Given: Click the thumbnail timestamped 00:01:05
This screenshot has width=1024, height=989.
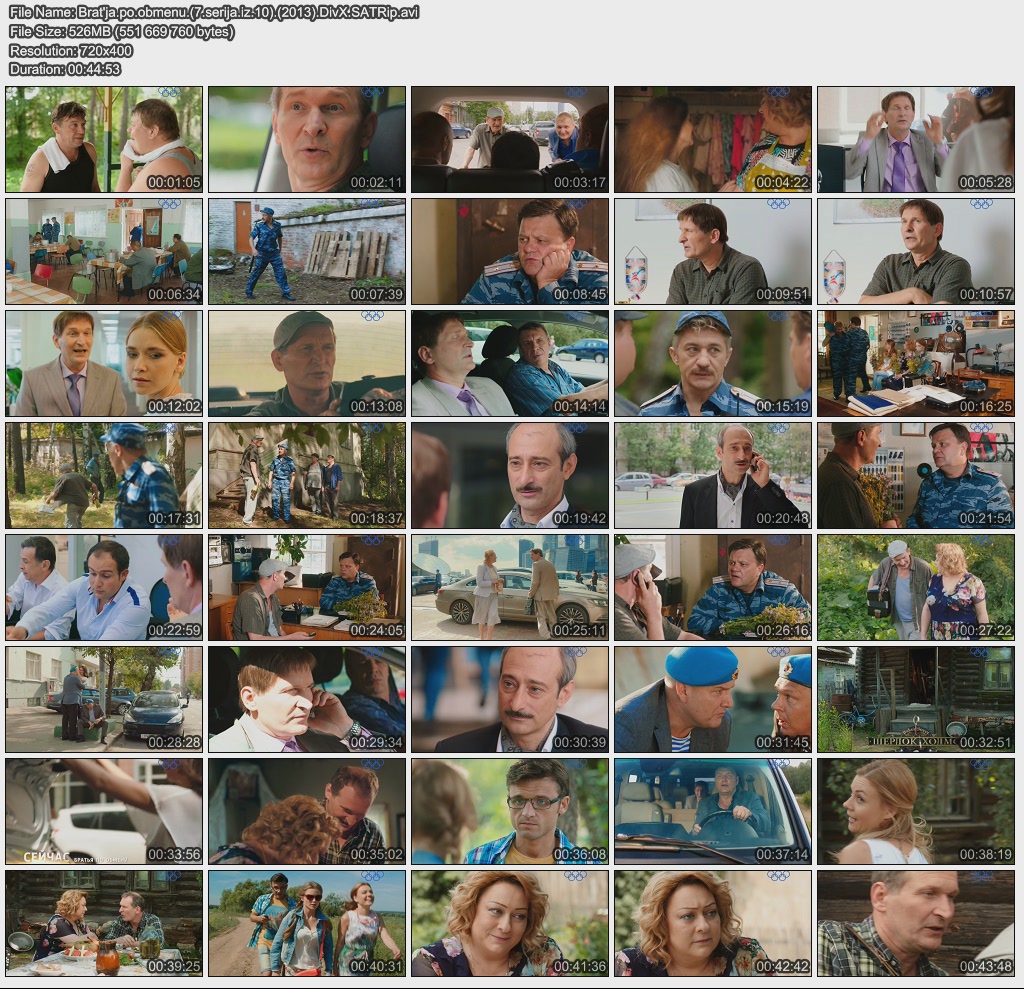Looking at the screenshot, I should (x=104, y=139).
